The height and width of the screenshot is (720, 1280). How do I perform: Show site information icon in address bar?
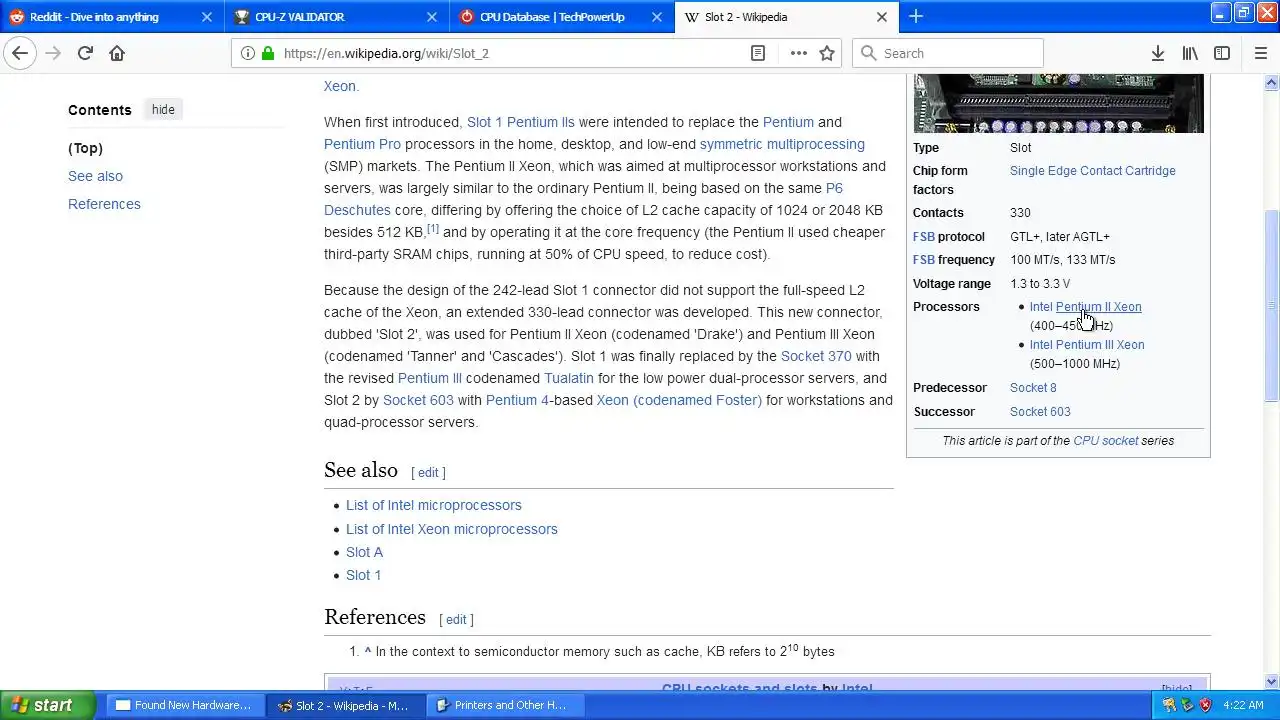[248, 53]
